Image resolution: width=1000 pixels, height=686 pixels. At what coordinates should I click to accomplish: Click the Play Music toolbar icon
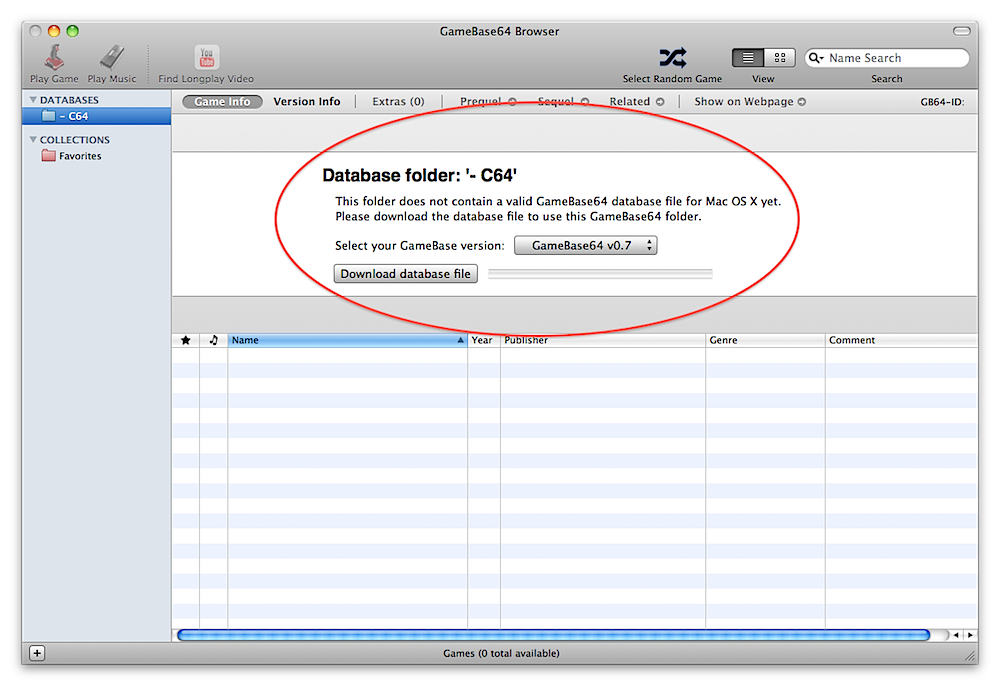point(112,58)
